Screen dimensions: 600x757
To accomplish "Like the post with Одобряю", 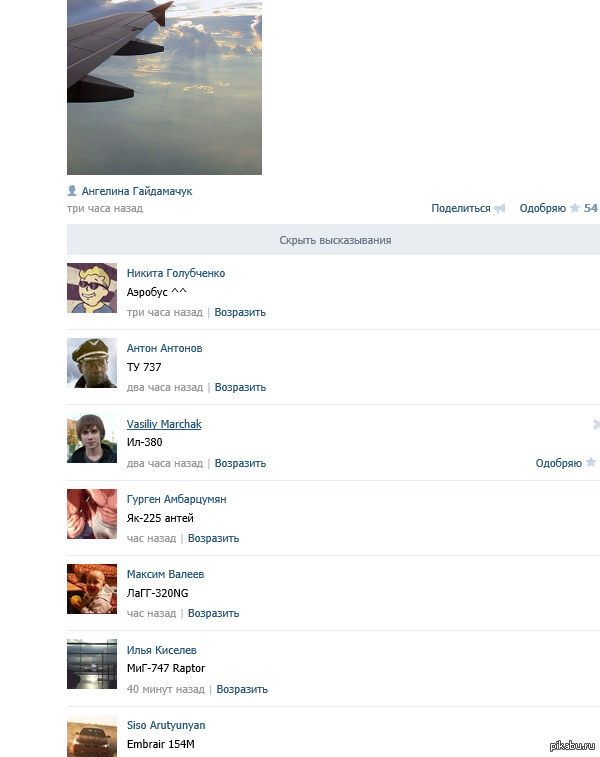I will (x=542, y=209).
